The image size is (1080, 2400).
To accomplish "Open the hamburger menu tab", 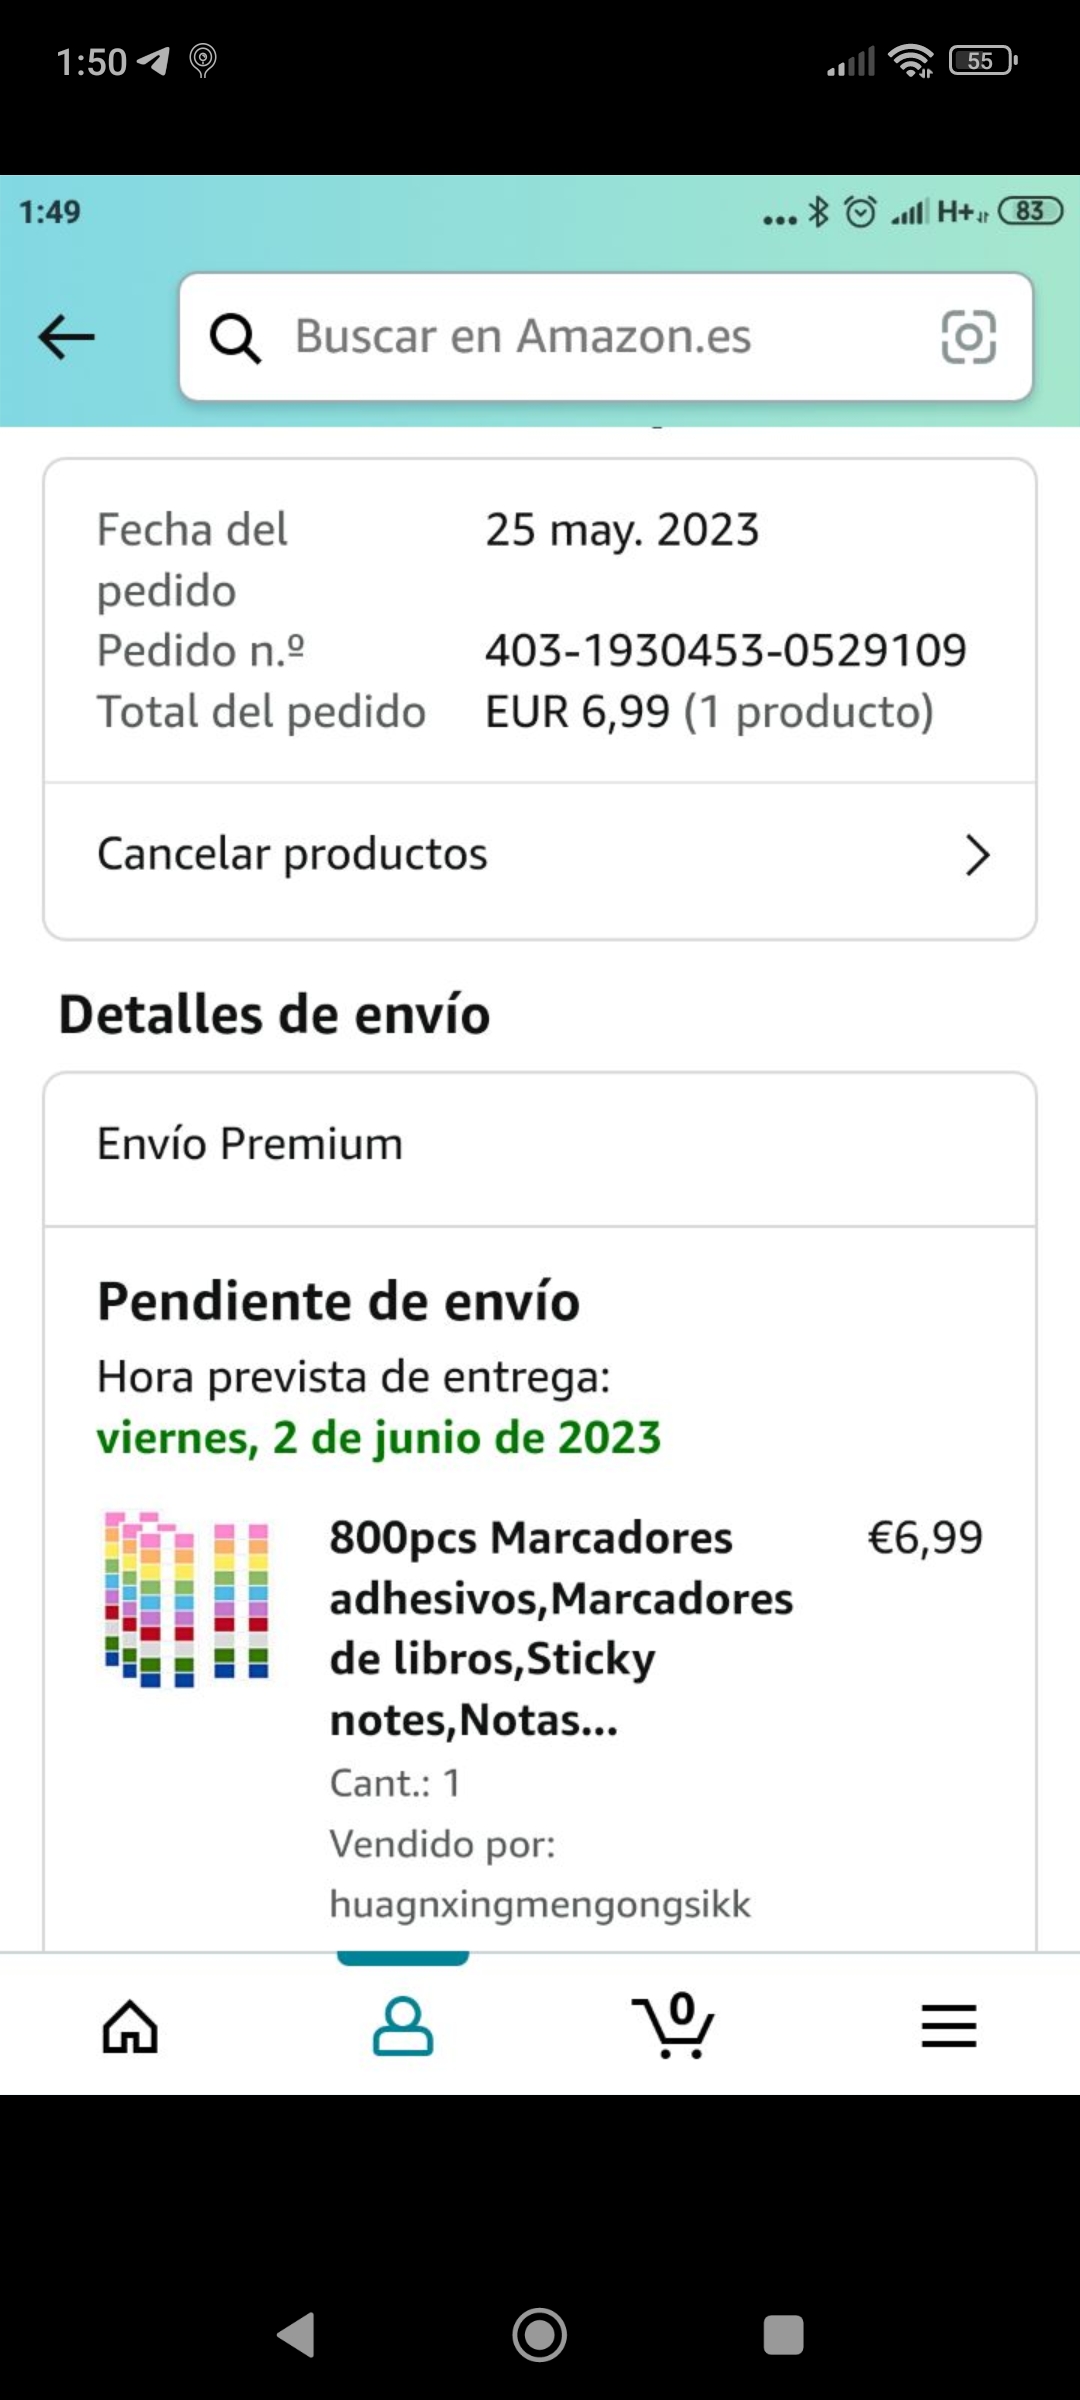I will 948,2026.
